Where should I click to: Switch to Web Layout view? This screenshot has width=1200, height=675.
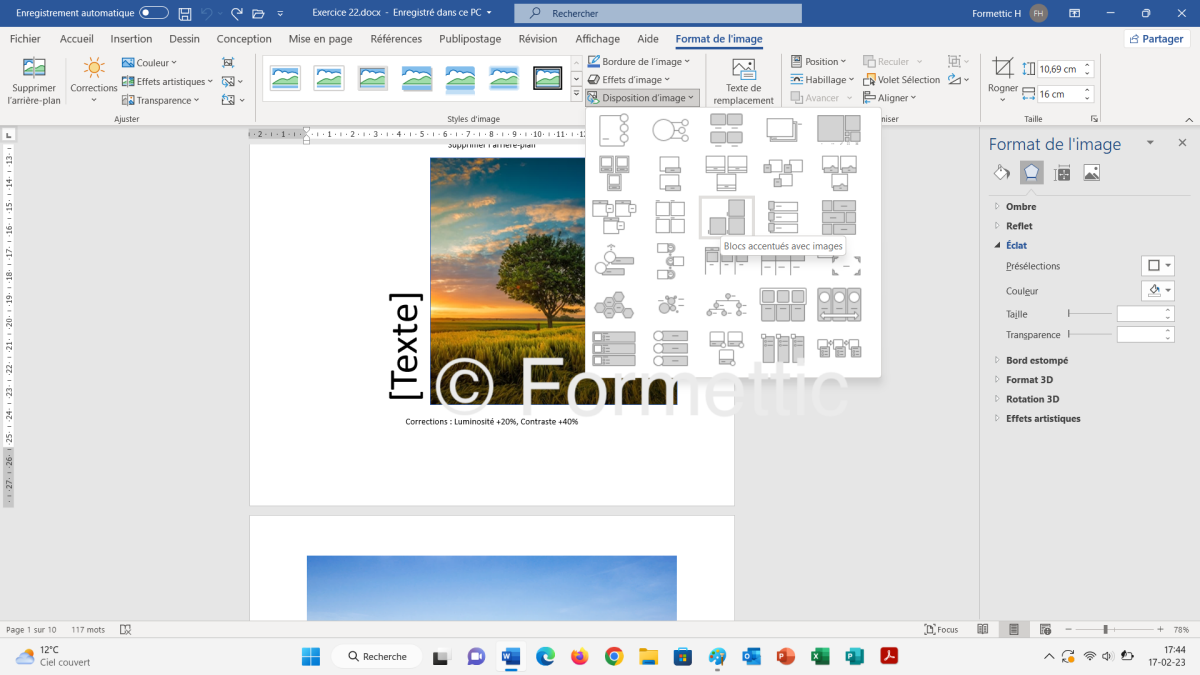(1045, 630)
